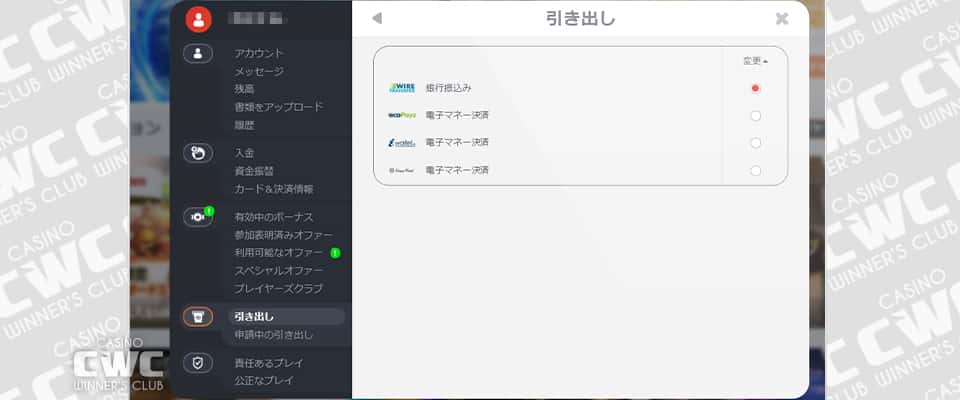This screenshot has width=960, height=400.
Task: Click the ecoPayz logo
Action: tap(402, 115)
